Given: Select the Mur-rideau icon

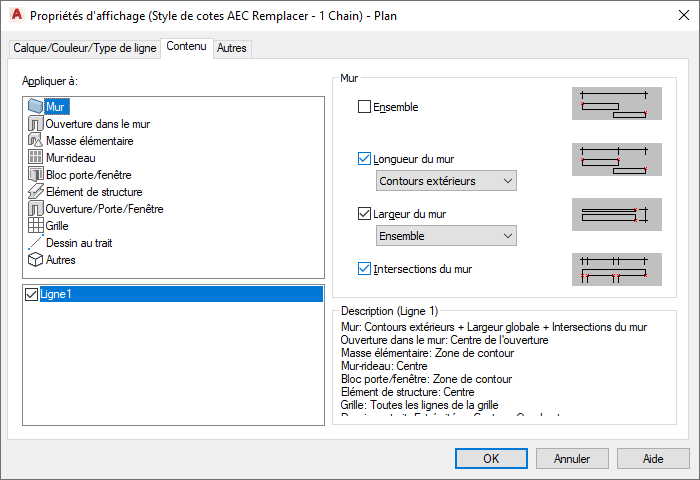Looking at the screenshot, I should [36, 158].
